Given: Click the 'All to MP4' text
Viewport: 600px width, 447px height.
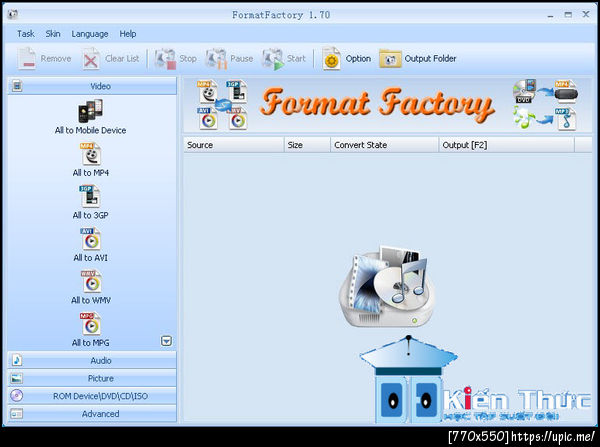Looking at the screenshot, I should tap(91, 173).
